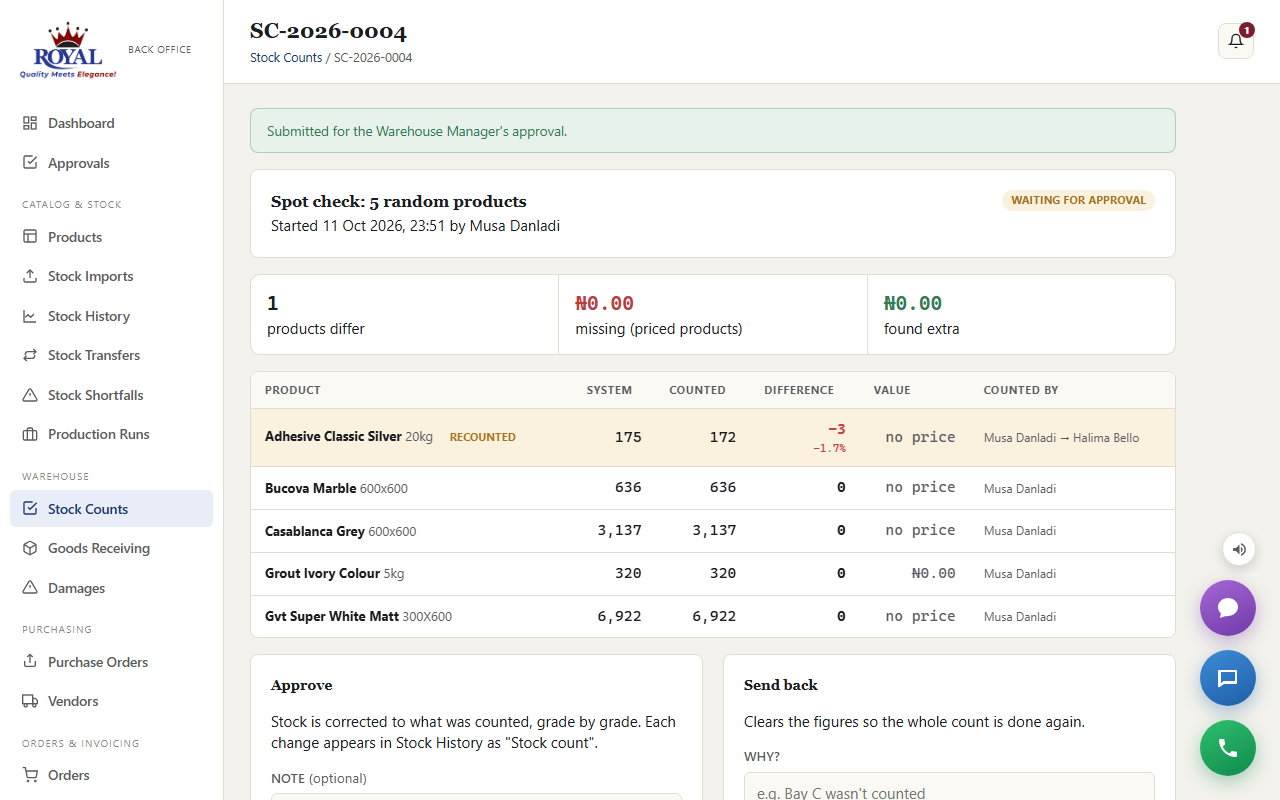Click the Stock Counts breadcrumb link
This screenshot has height=800, width=1280.
pos(286,58)
